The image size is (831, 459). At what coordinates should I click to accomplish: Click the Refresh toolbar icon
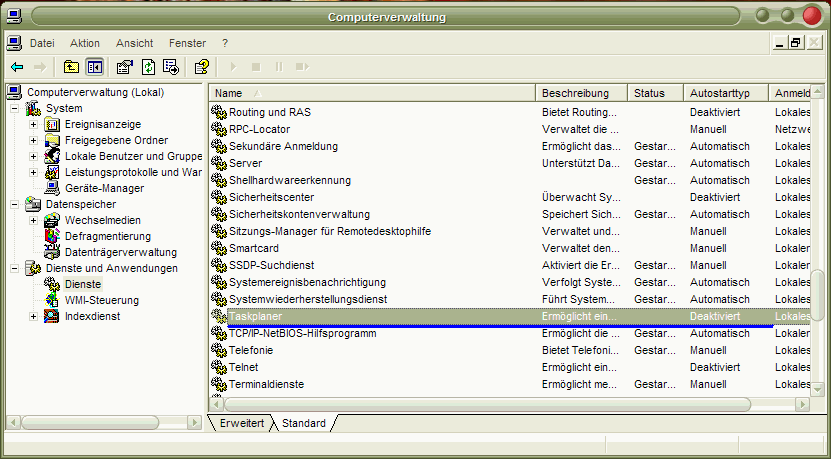coord(148,67)
